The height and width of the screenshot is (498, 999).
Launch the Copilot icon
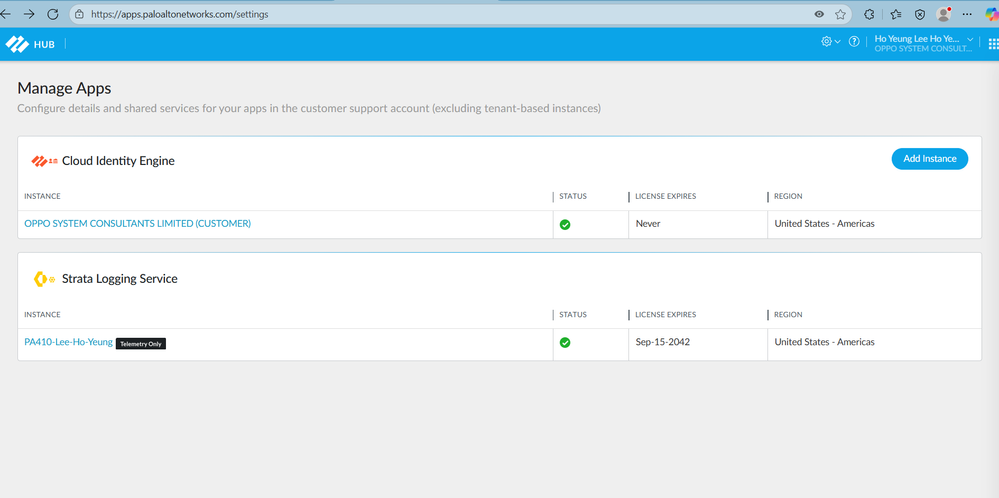[x=992, y=14]
